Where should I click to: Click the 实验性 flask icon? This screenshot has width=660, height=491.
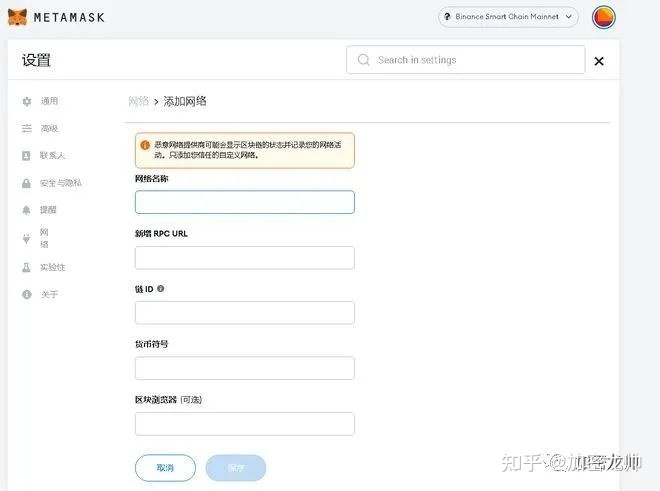(x=27, y=267)
